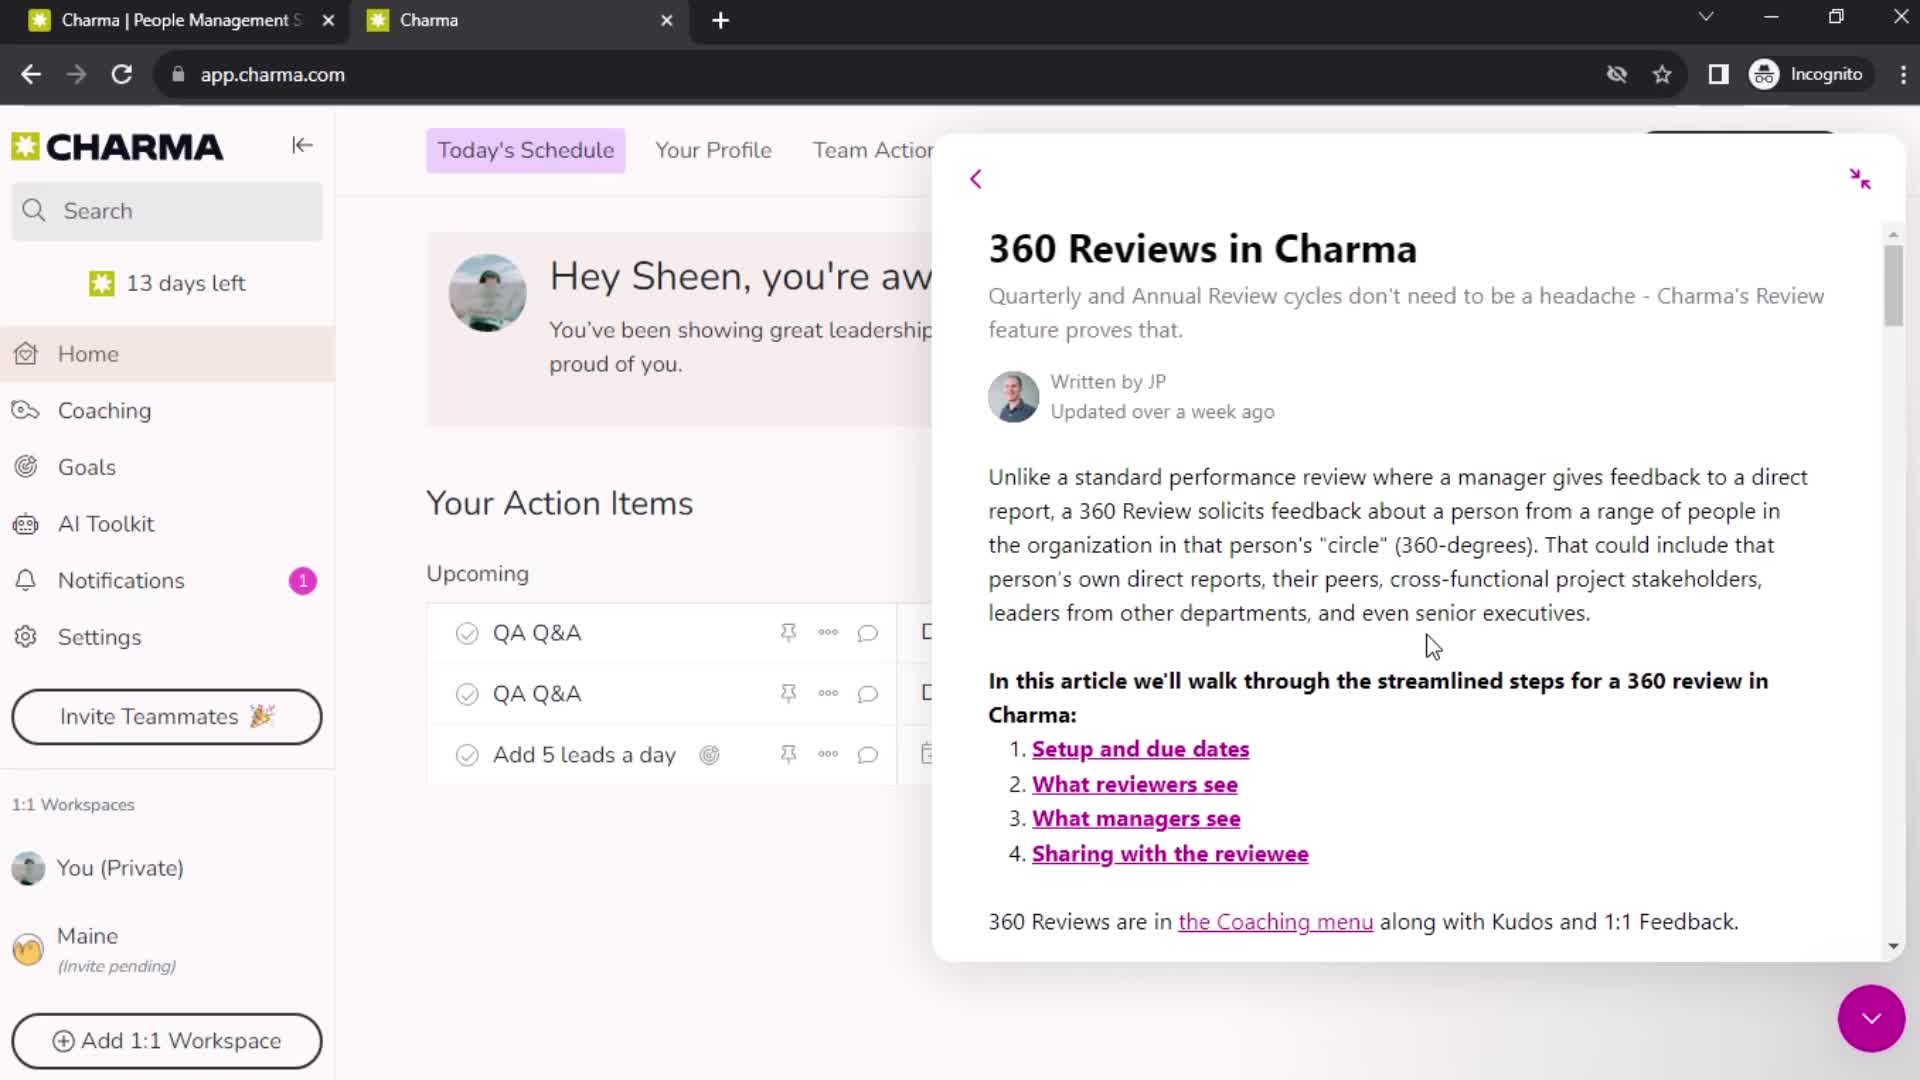Open more options for first QA Q&A

pos(828,633)
